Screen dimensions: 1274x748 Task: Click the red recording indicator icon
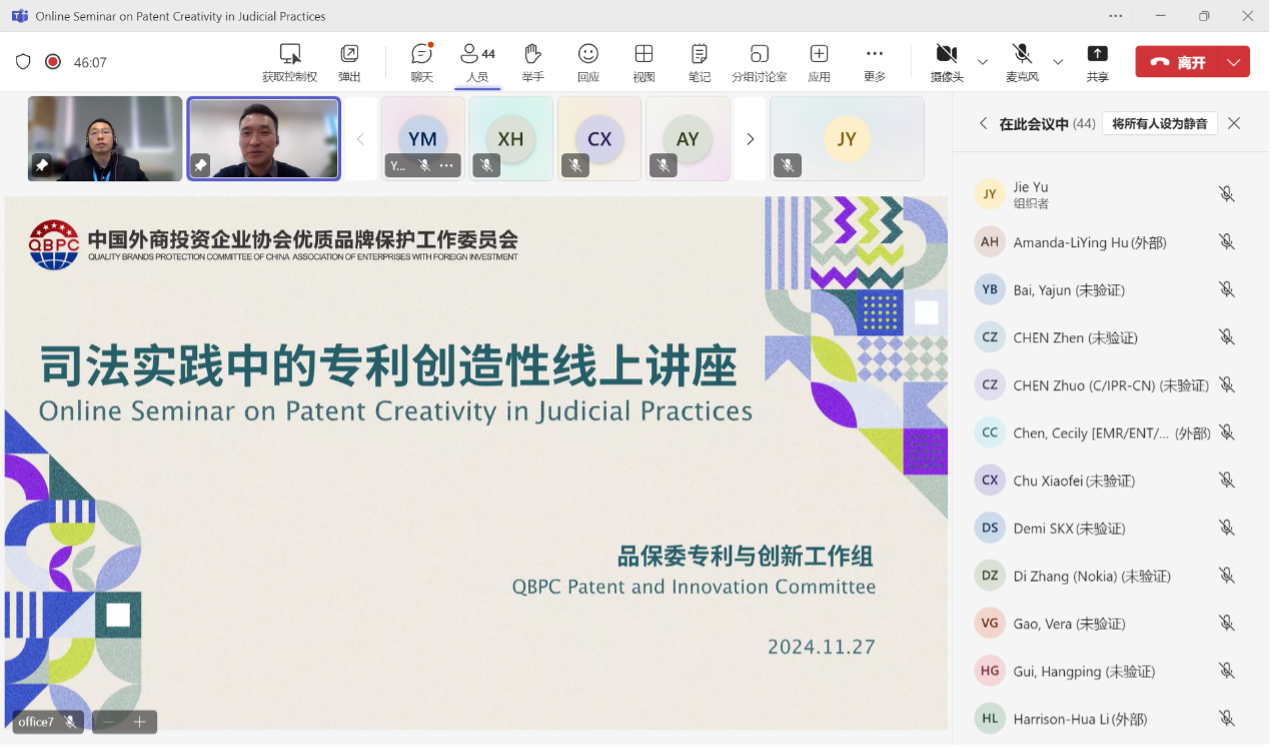[x=53, y=62]
